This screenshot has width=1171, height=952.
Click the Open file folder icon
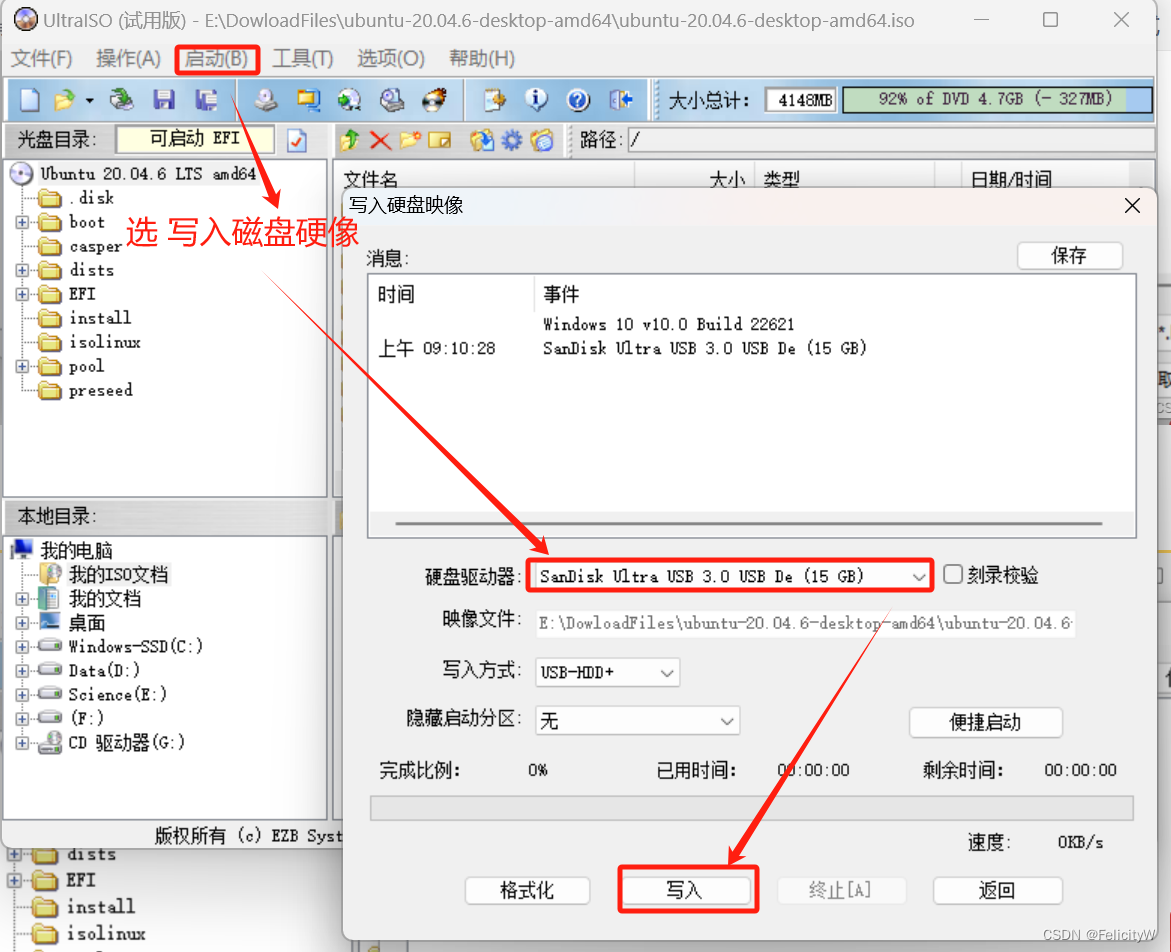pyautogui.click(x=65, y=99)
